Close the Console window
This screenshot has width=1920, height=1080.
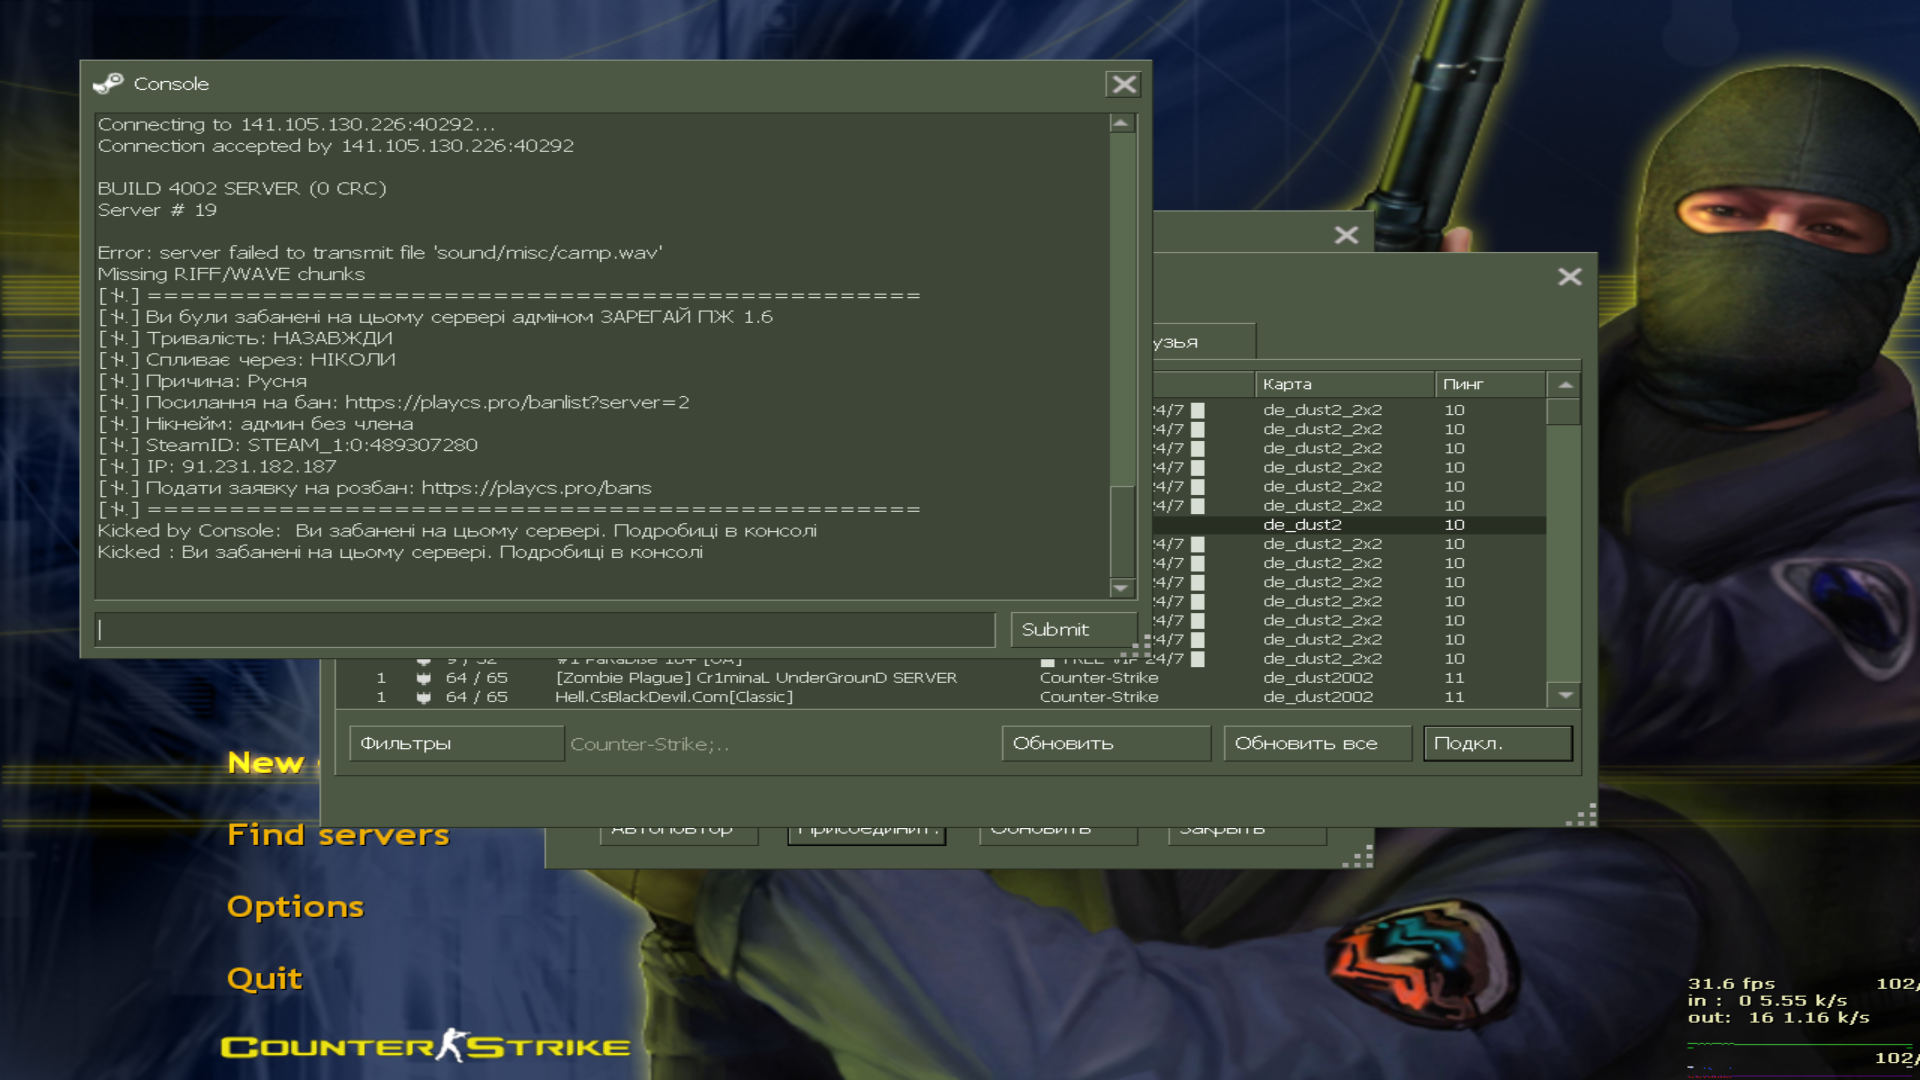[x=1123, y=84]
